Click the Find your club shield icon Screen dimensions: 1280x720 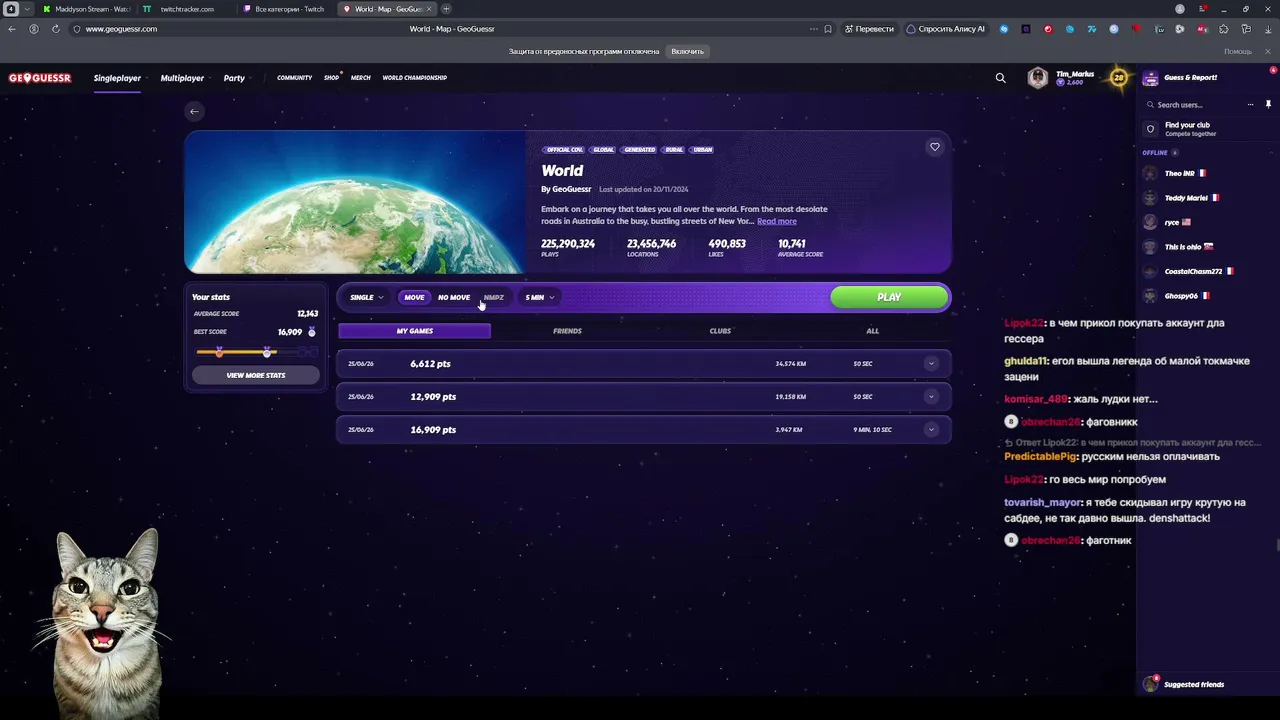pos(1150,129)
